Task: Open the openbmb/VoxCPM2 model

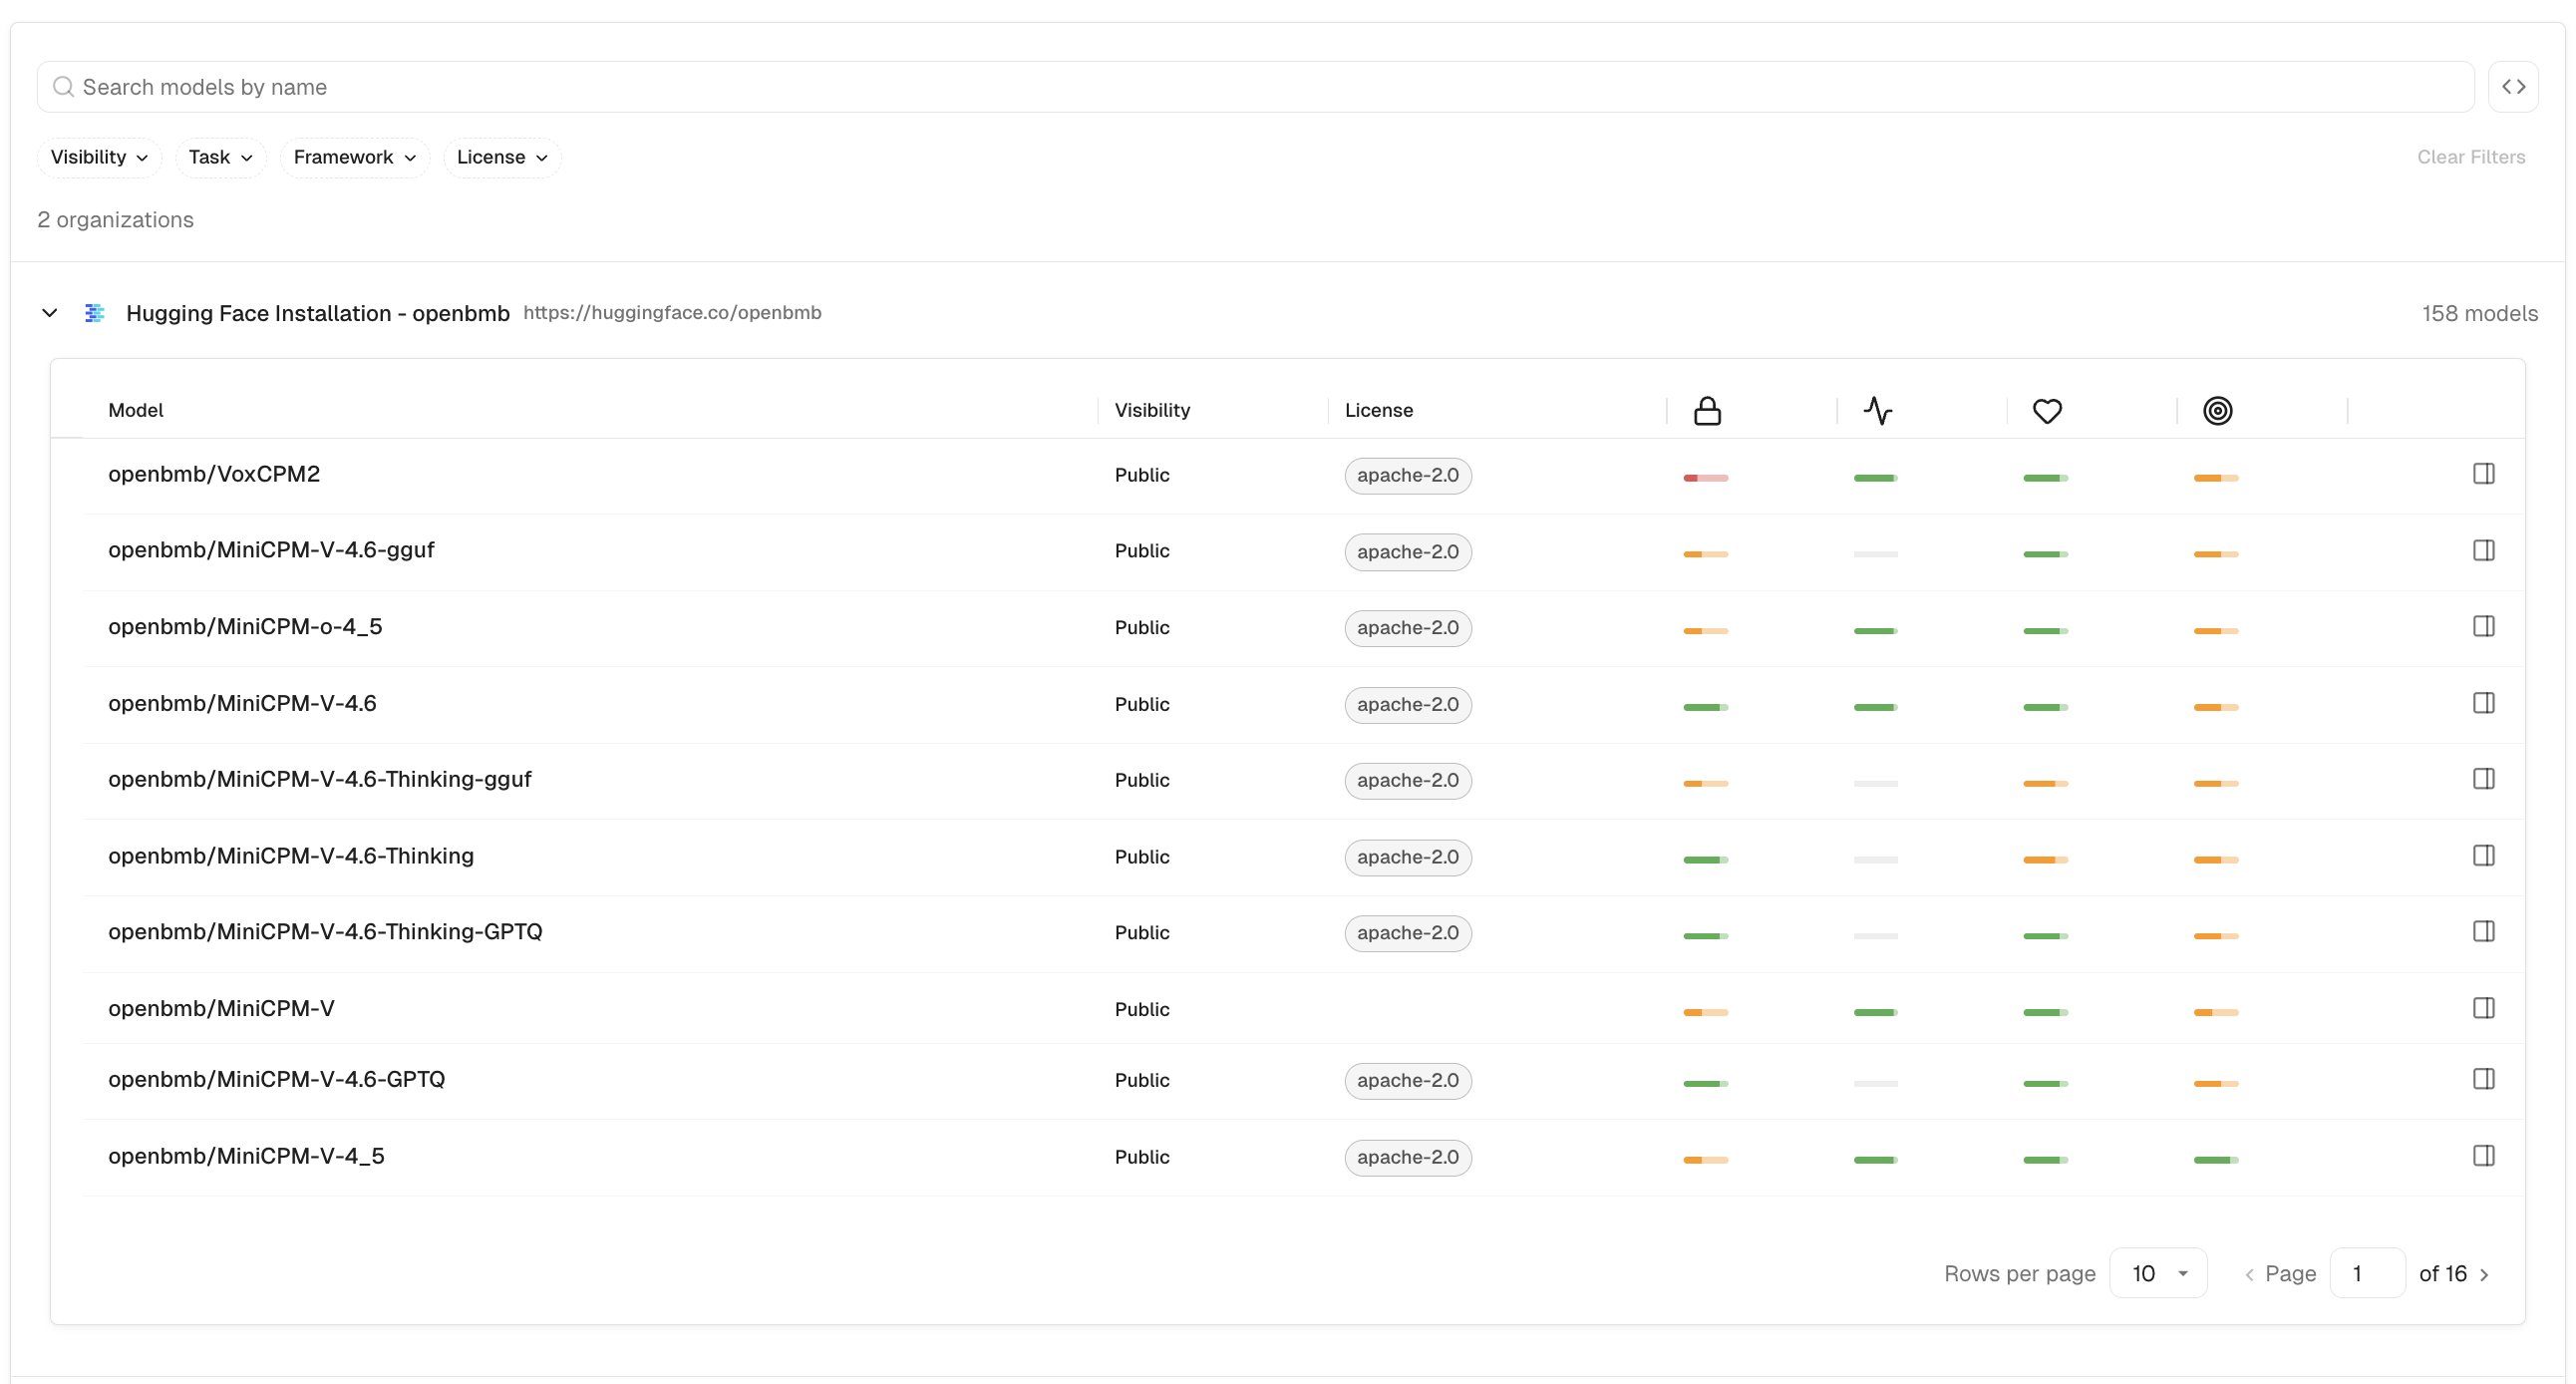Action: 214,474
